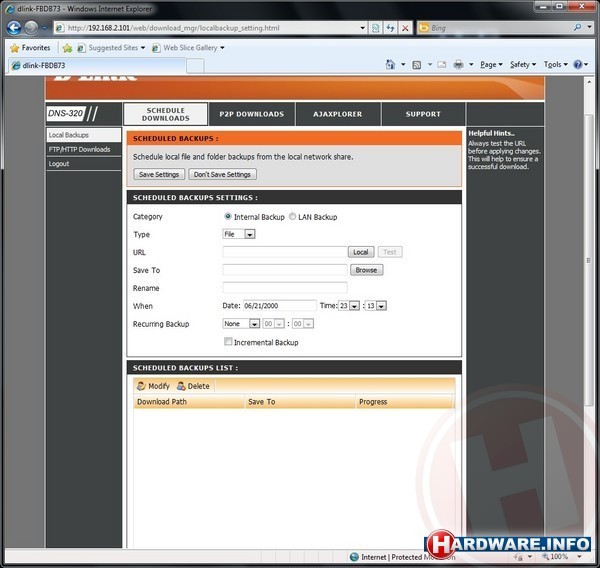Open the Safety menu dropdown

[x=523, y=65]
